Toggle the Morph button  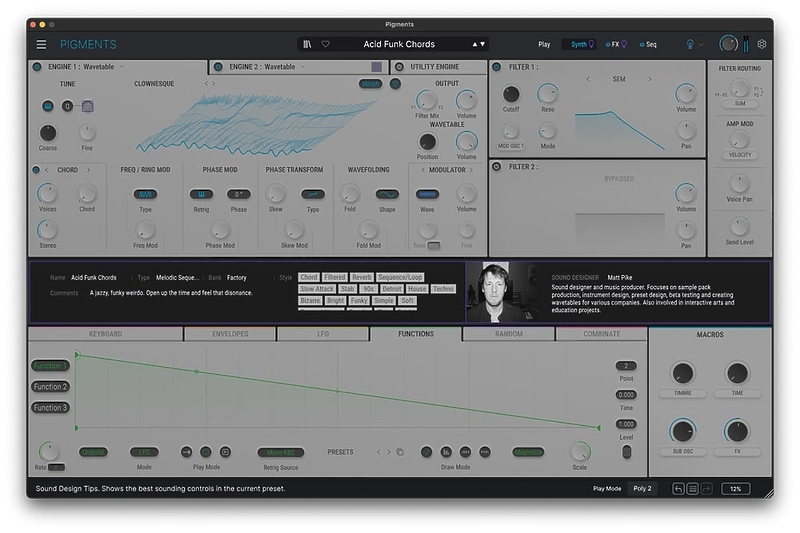[x=371, y=84]
